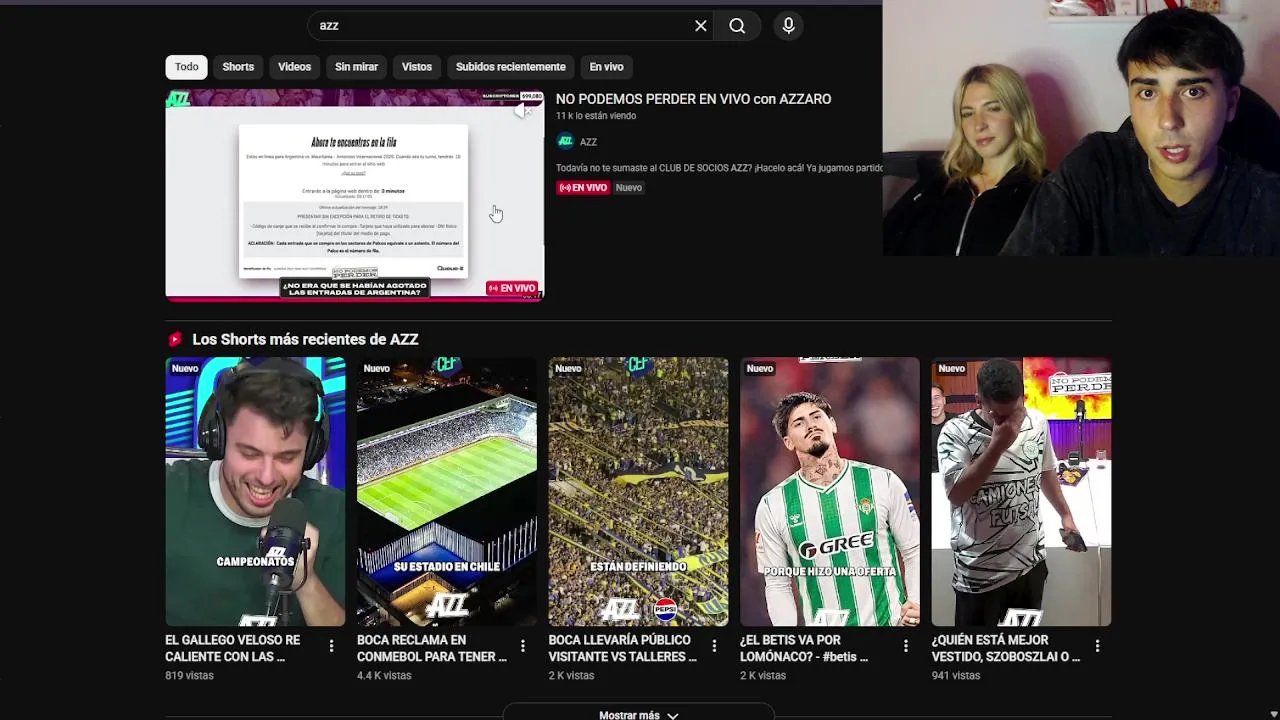Click the red 'EN VIVO' badge under channel
Screen dimensions: 1280x720
pos(583,188)
